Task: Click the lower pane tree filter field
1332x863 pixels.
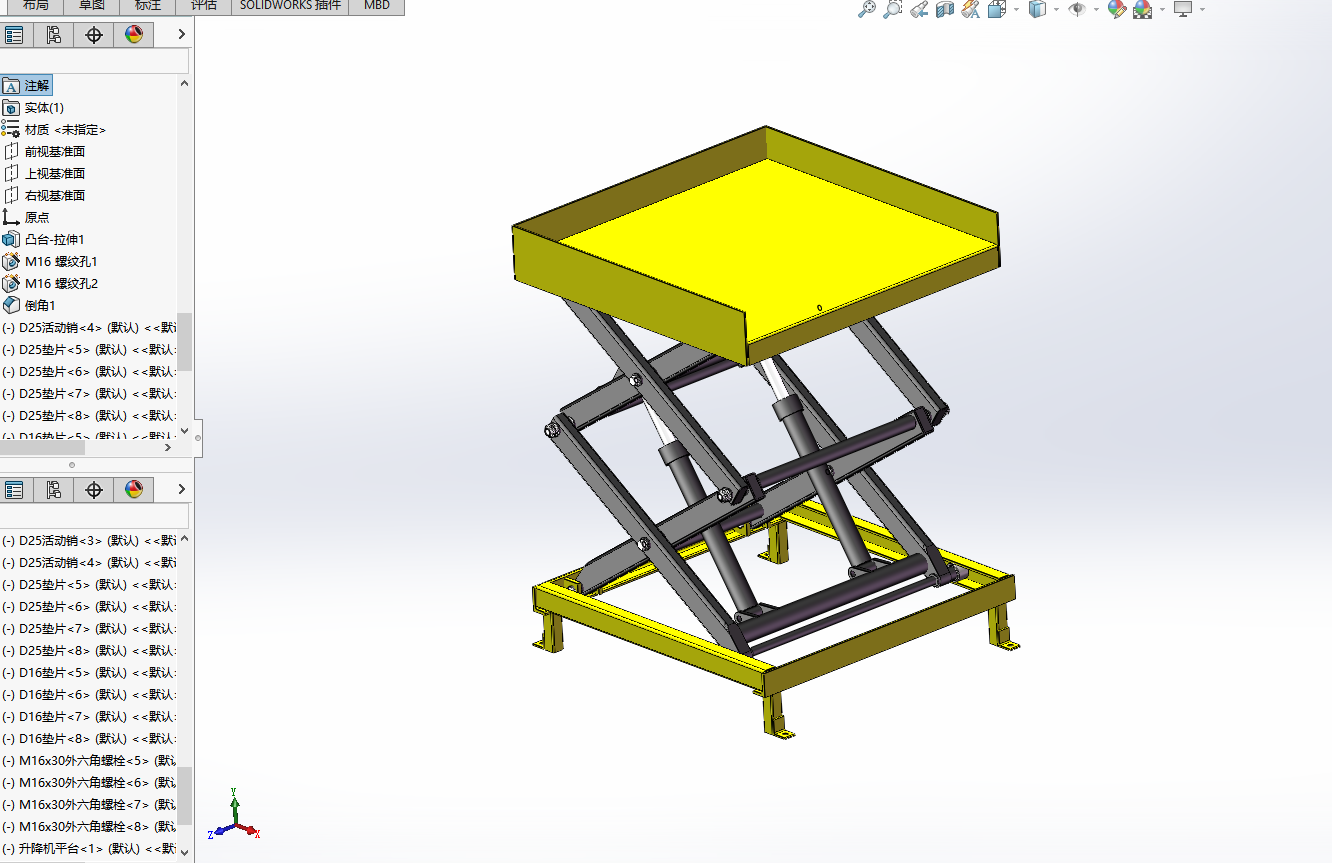Action: 94,515
